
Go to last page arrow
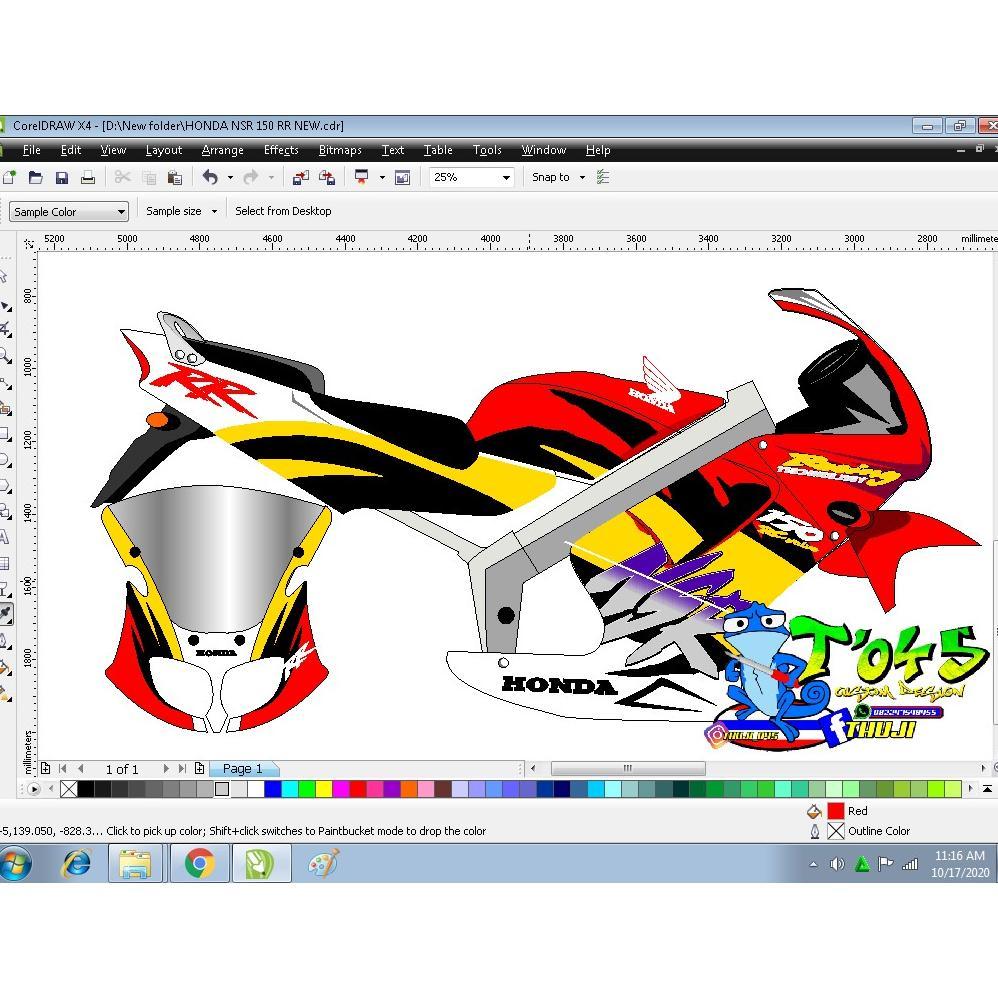(182, 769)
